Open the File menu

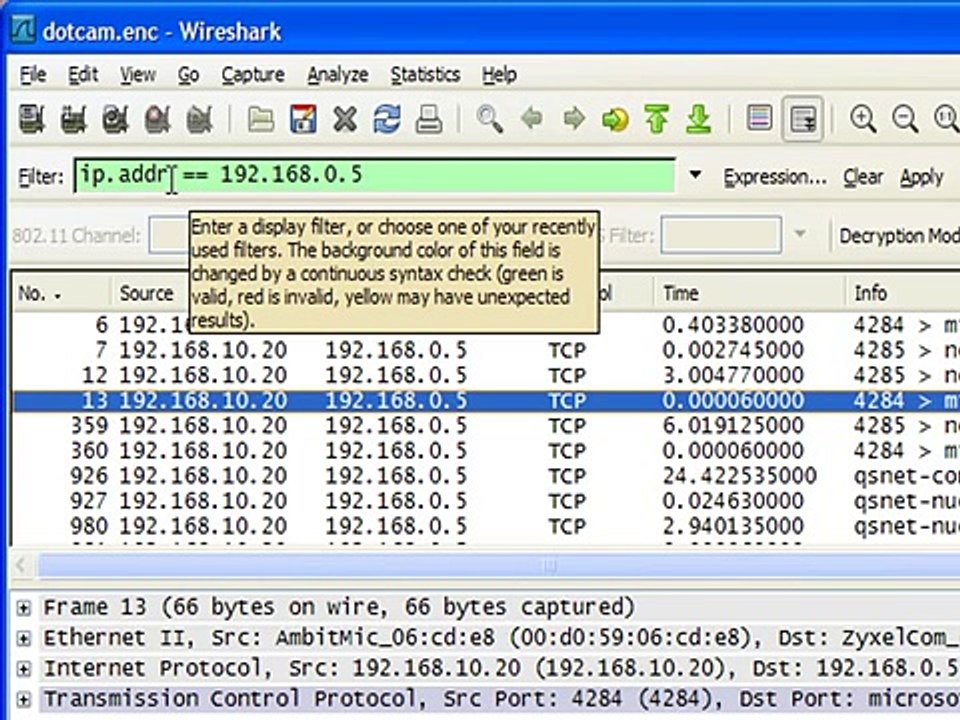point(32,75)
